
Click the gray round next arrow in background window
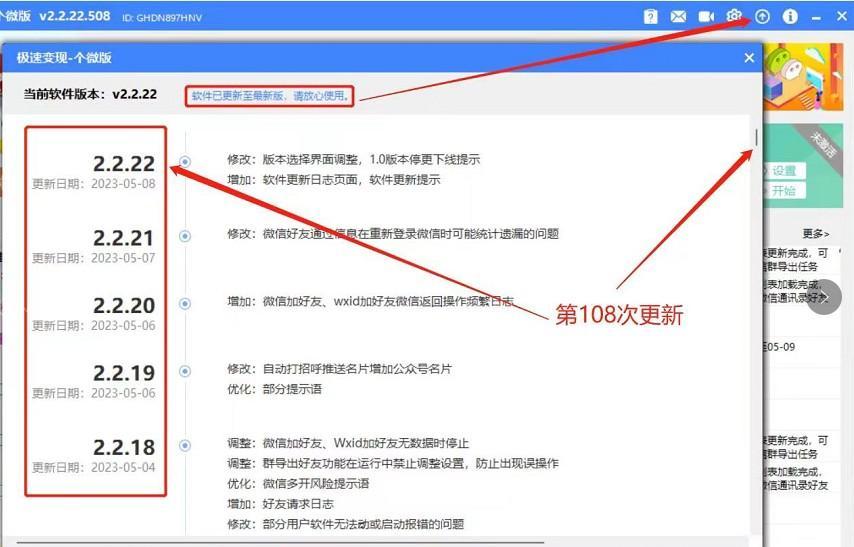click(x=824, y=297)
